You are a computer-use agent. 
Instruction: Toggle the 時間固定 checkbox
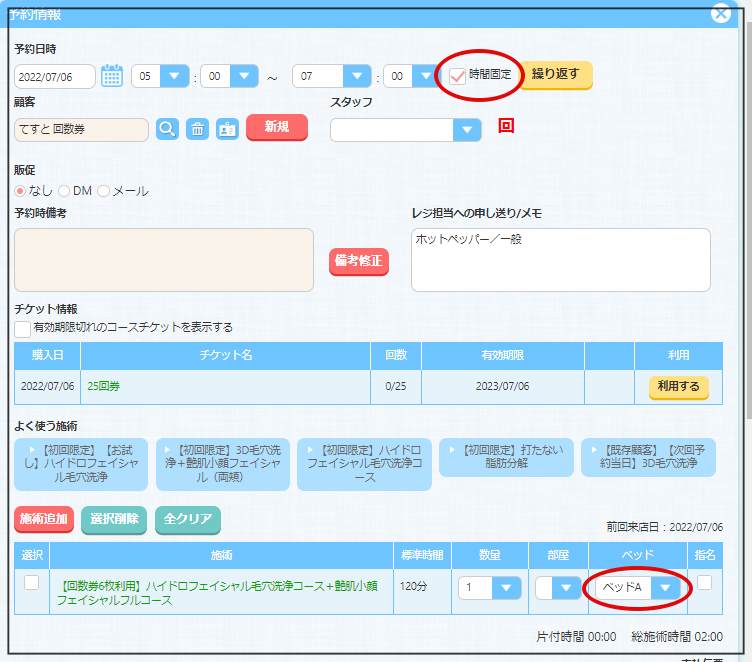click(458, 76)
